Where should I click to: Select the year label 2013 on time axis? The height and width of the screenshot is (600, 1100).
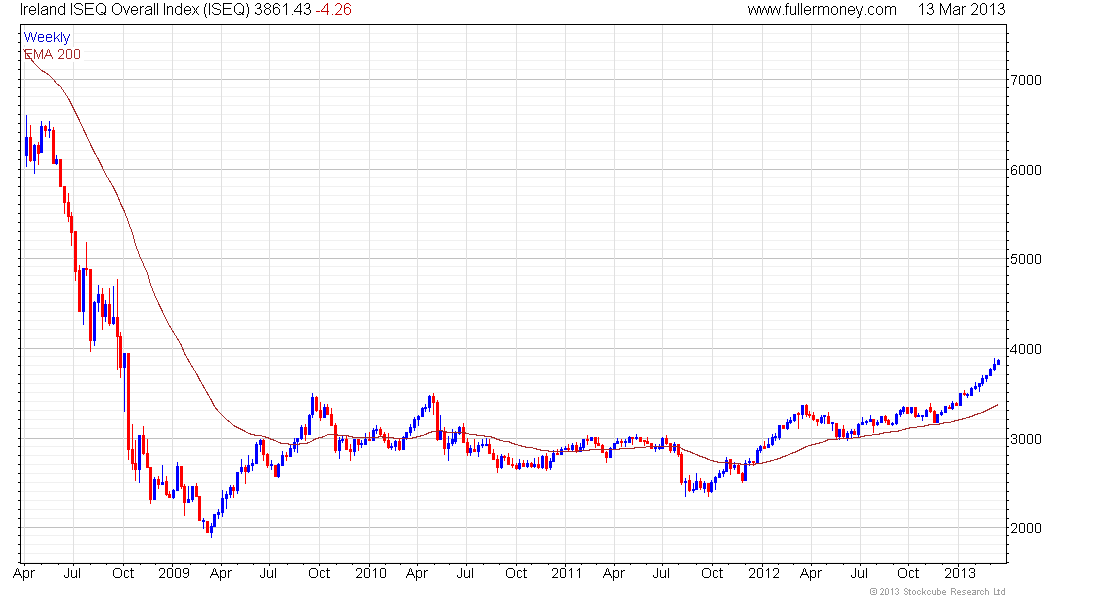coord(959,573)
